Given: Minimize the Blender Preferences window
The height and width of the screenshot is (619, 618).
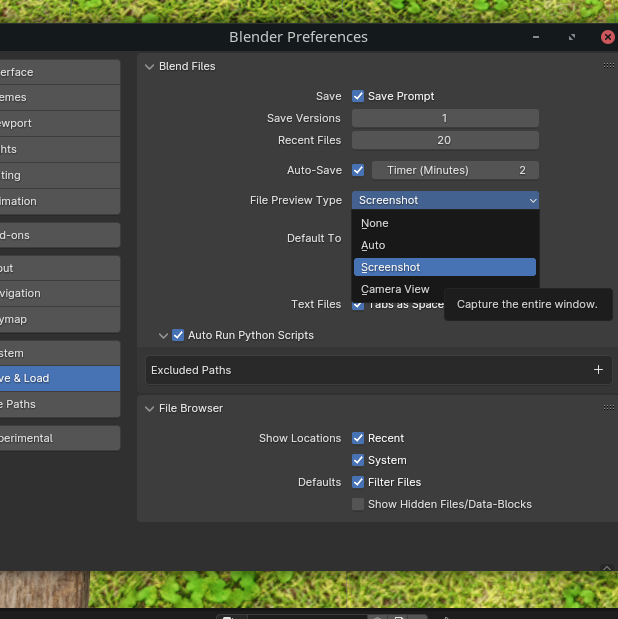Looking at the screenshot, I should pos(536,37).
